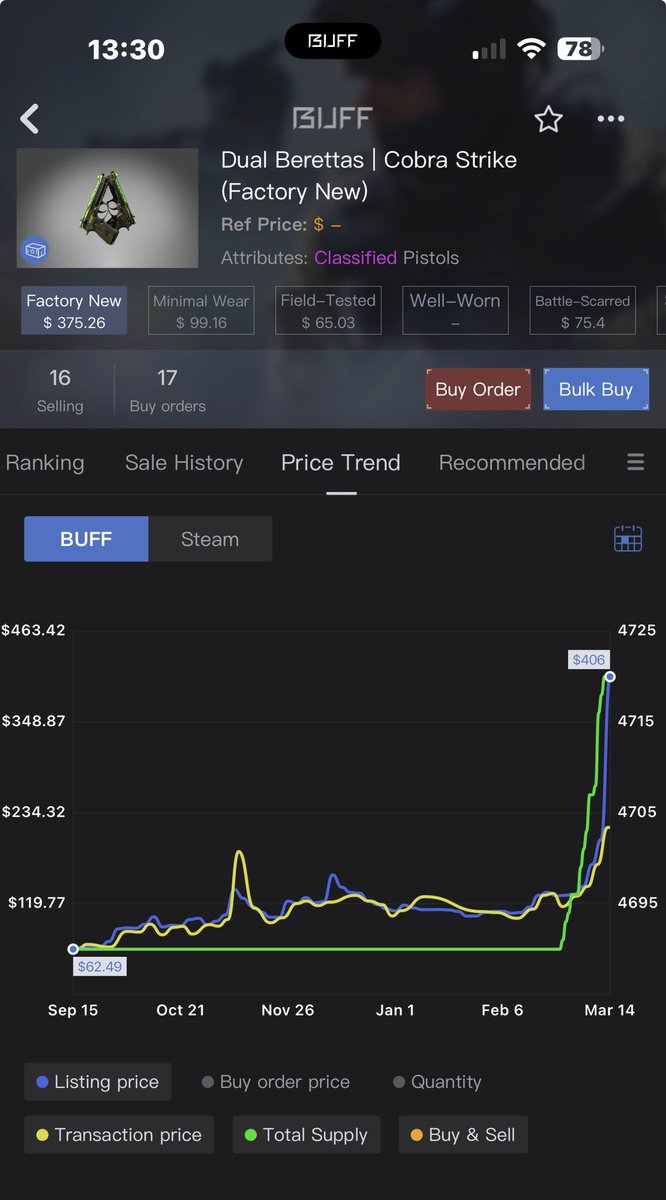Tap the Sep 15 axis label
666x1200 pixels.
(x=73, y=1010)
